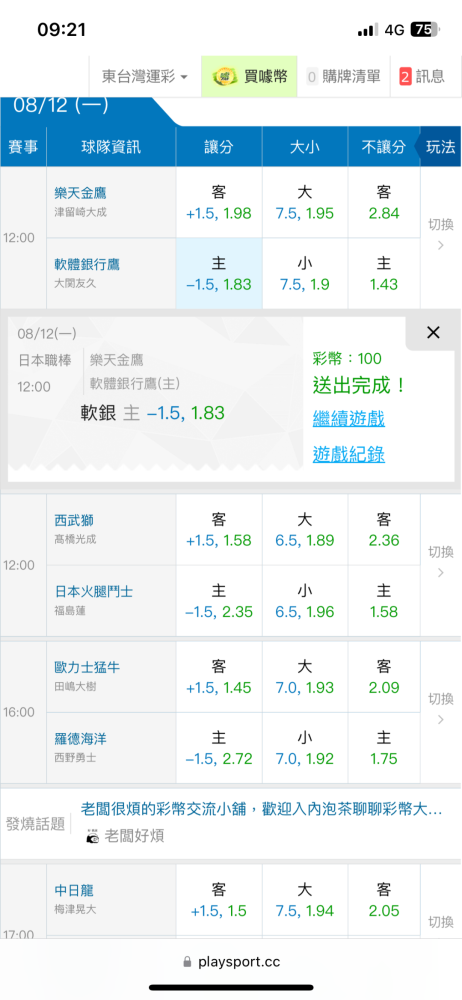Select 主 1.75 羅德海洋 moneyline

pyautogui.click(x=384, y=748)
